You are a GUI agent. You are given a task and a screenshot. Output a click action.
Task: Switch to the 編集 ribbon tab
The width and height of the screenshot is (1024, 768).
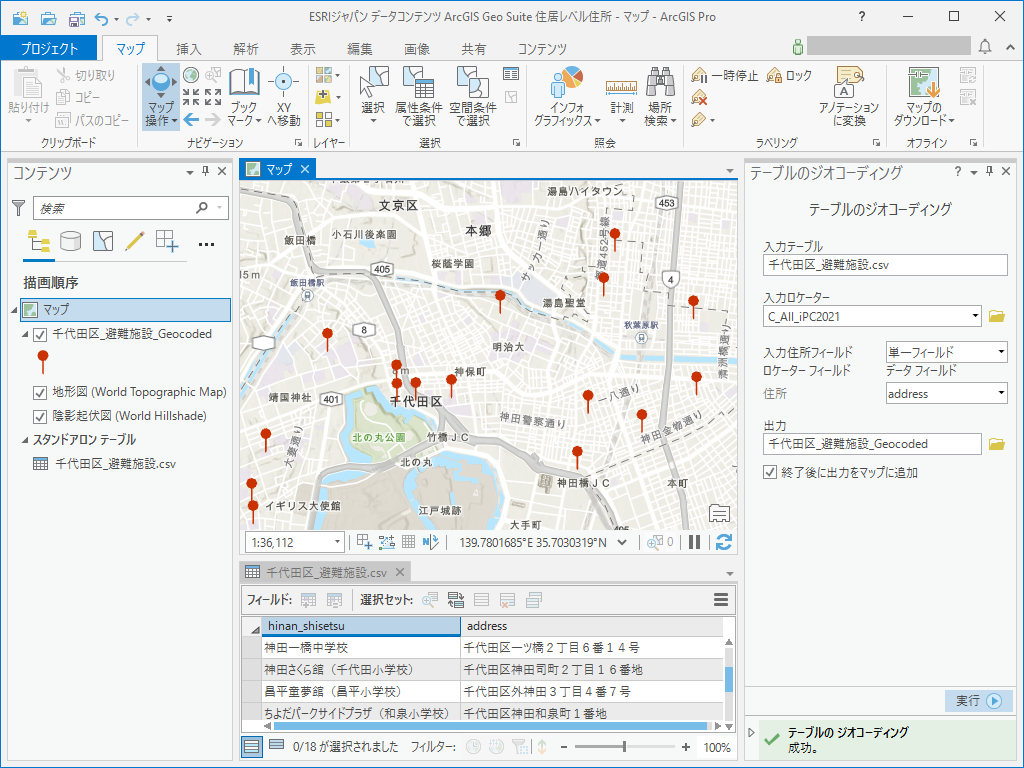click(360, 48)
